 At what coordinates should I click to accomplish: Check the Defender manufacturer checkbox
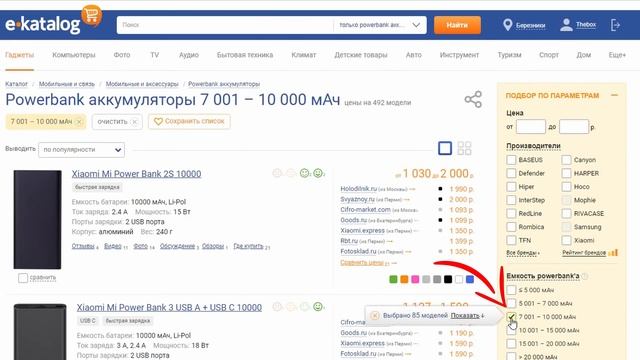click(x=511, y=173)
